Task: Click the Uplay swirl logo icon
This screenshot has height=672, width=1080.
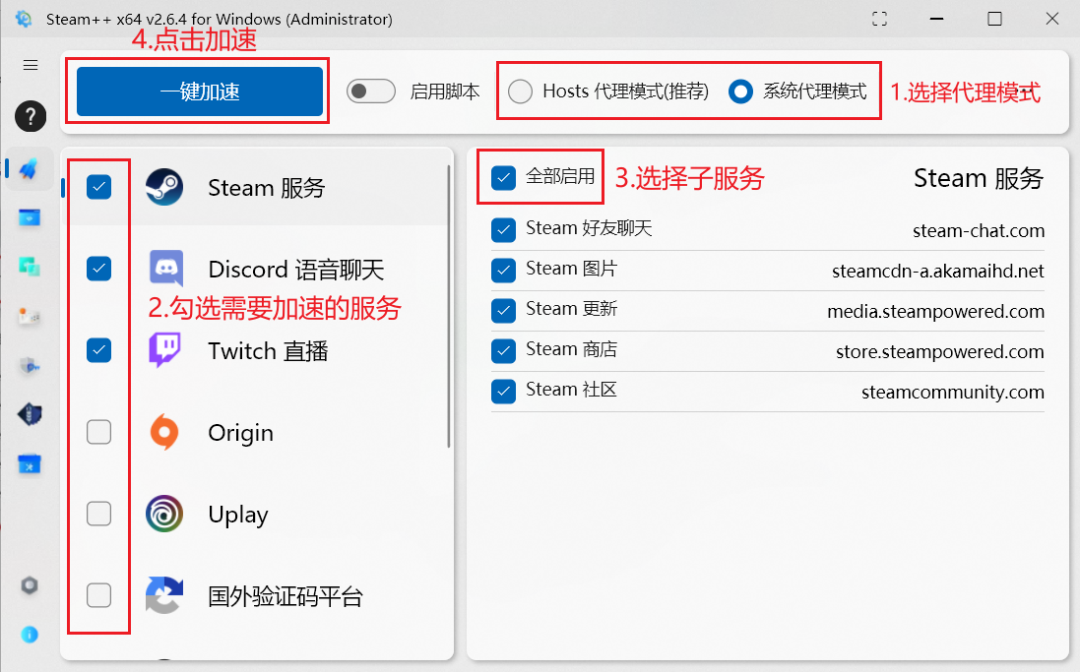Action: pyautogui.click(x=164, y=514)
